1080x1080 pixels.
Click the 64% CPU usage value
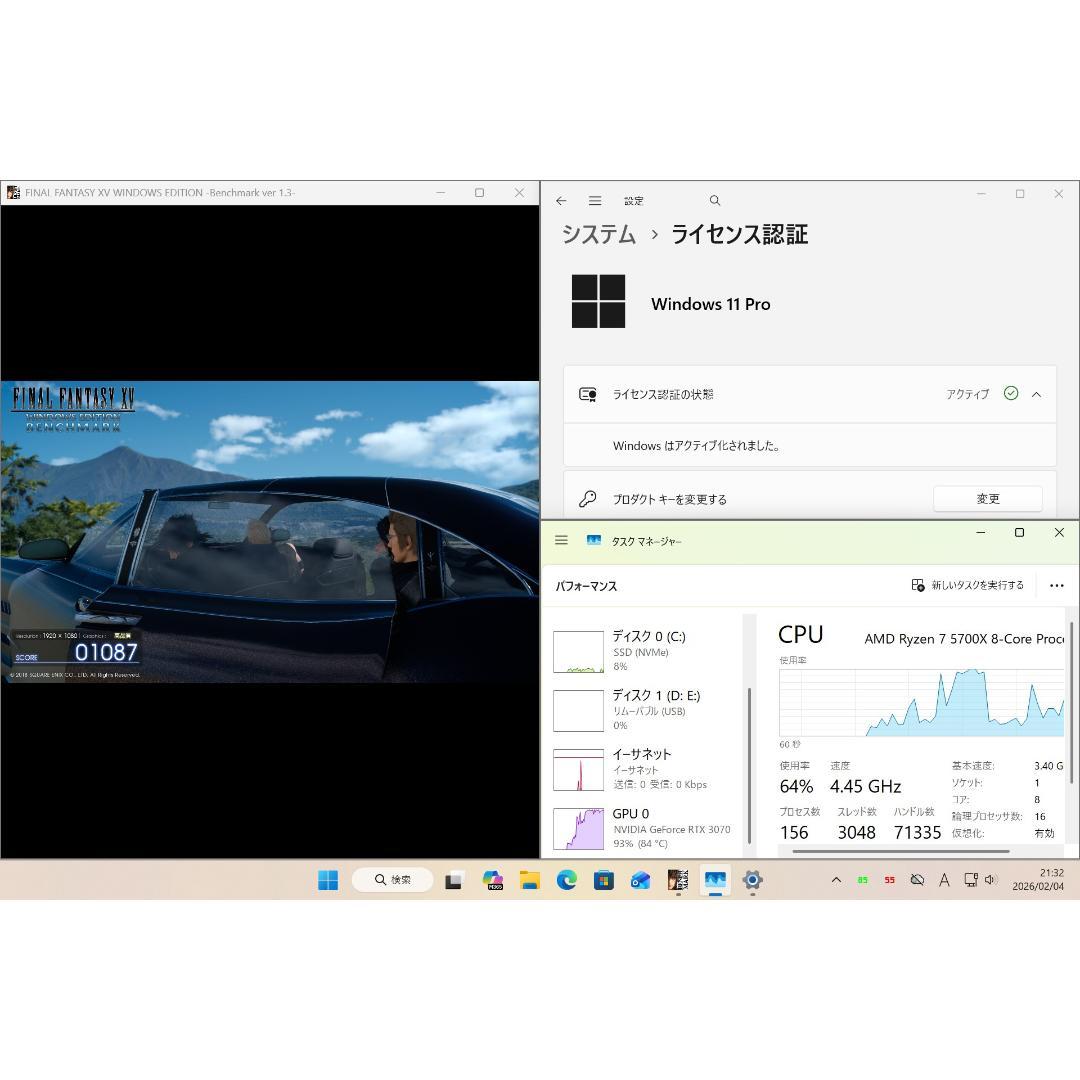(796, 787)
